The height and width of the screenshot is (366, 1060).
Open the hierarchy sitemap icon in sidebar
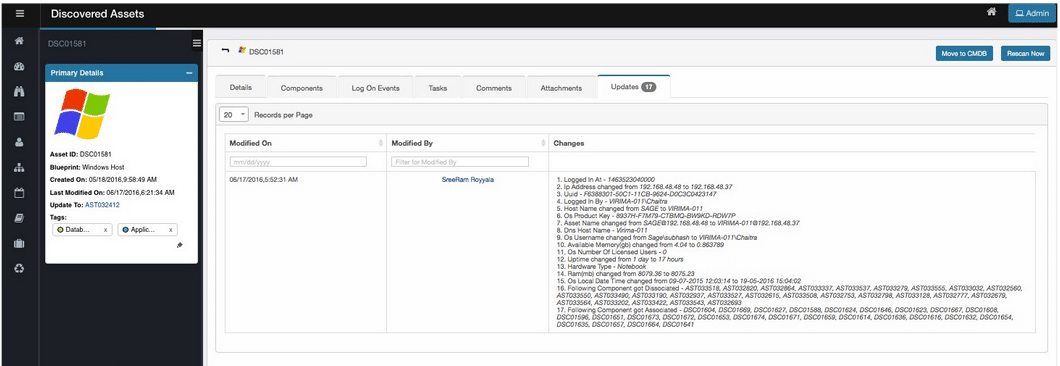20,167
